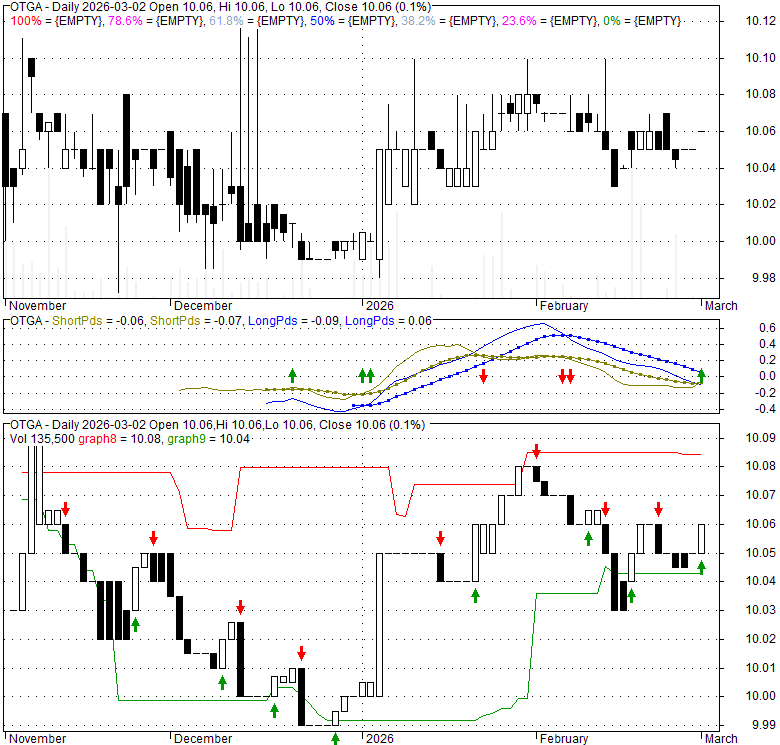Click the LongPds = -0.09 legend entry

pos(293,321)
